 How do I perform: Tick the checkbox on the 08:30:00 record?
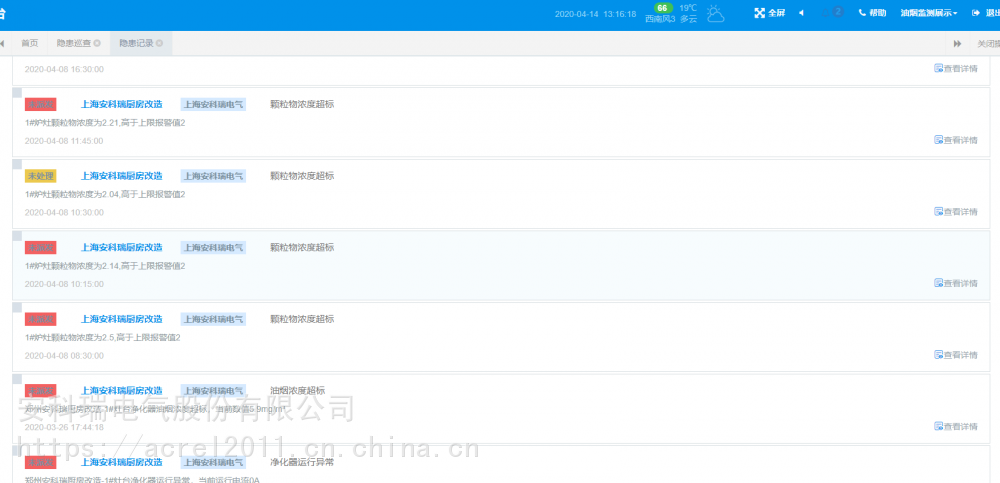click(17, 307)
